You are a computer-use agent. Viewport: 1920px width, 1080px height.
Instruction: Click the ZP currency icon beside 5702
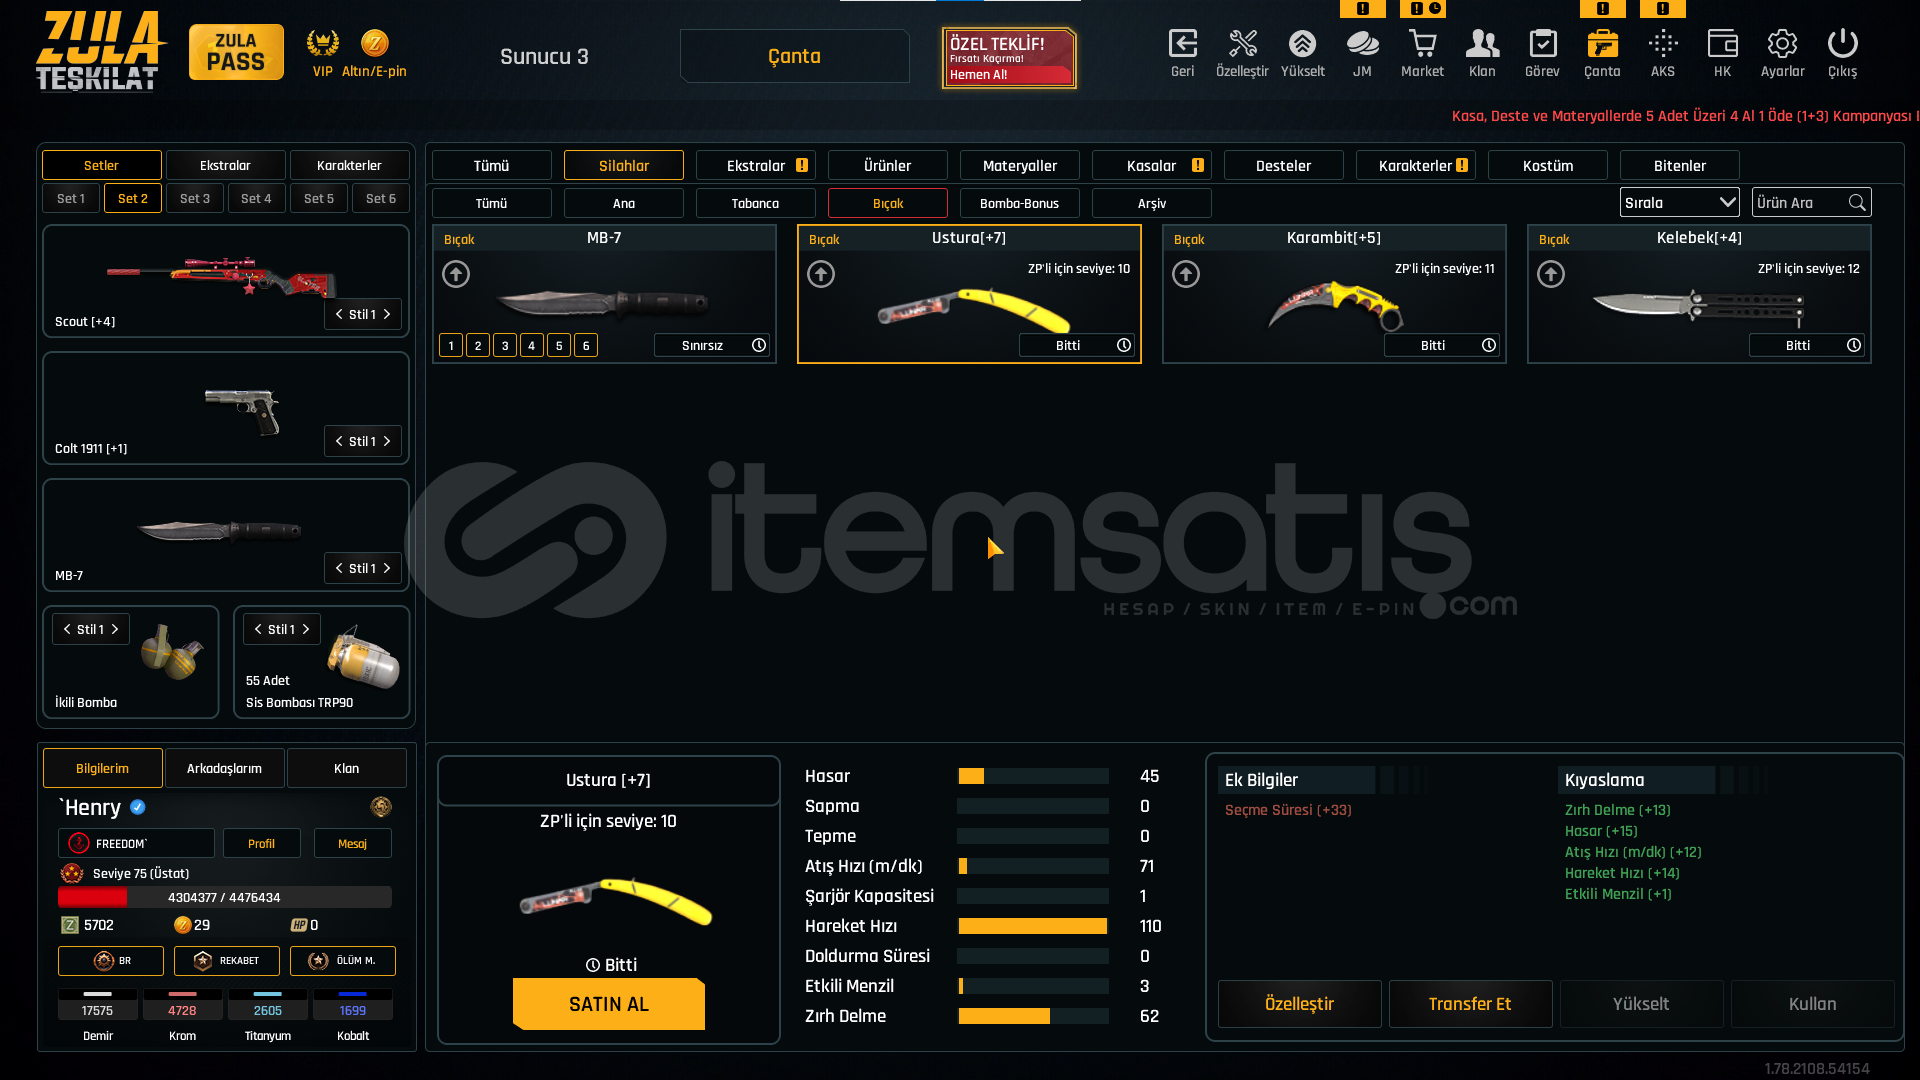tap(70, 925)
